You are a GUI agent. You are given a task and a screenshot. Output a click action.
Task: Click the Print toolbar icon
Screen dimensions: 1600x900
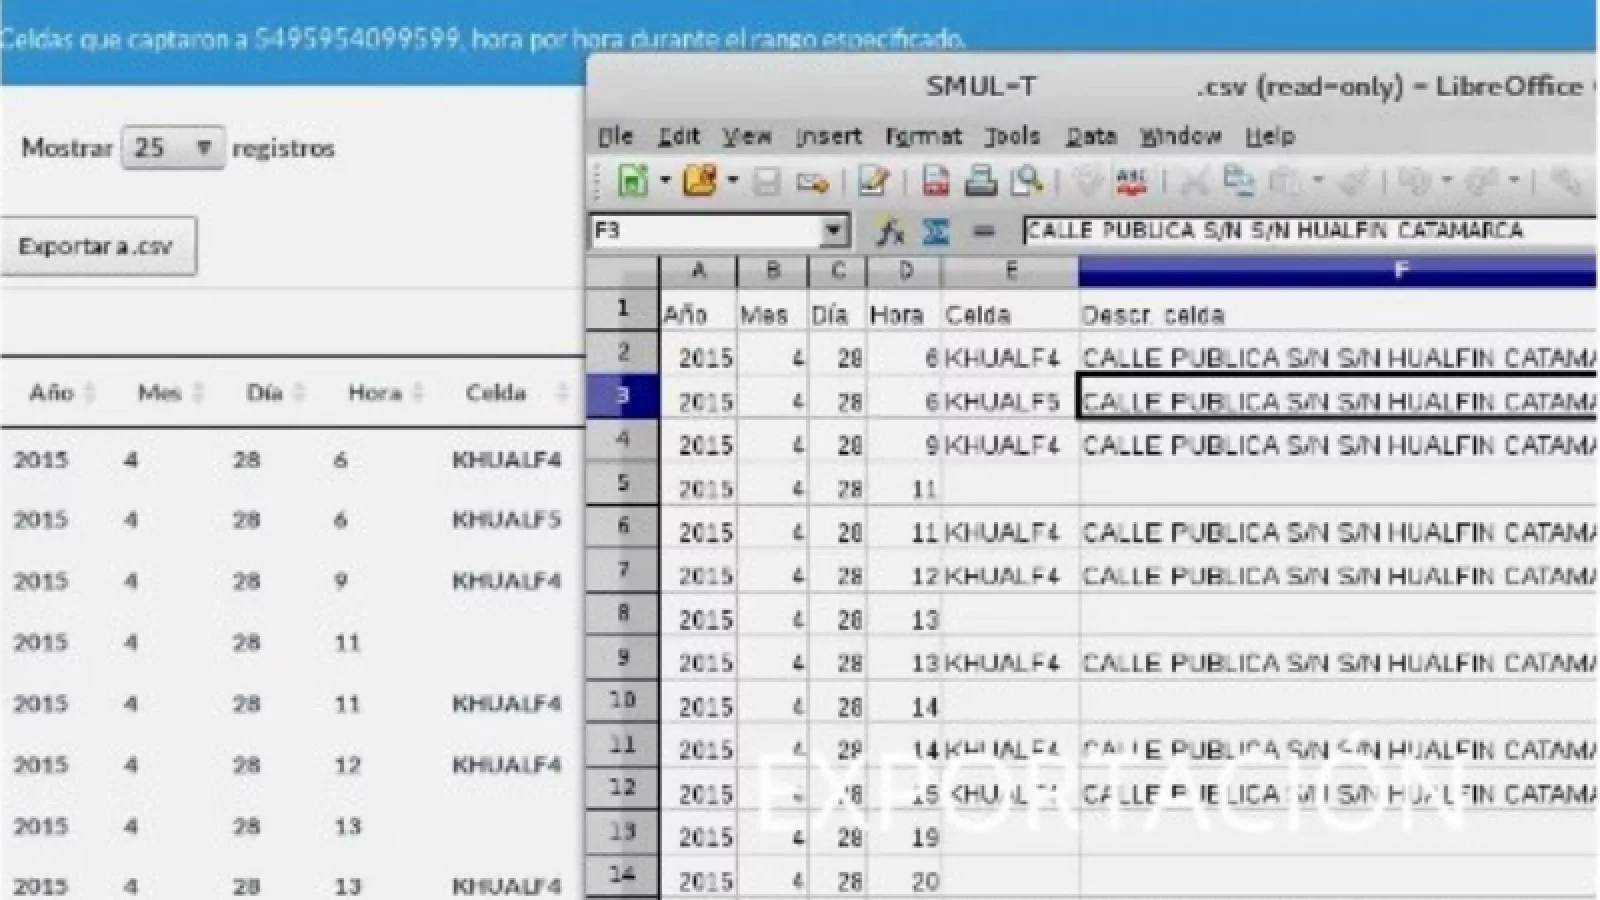(x=980, y=181)
